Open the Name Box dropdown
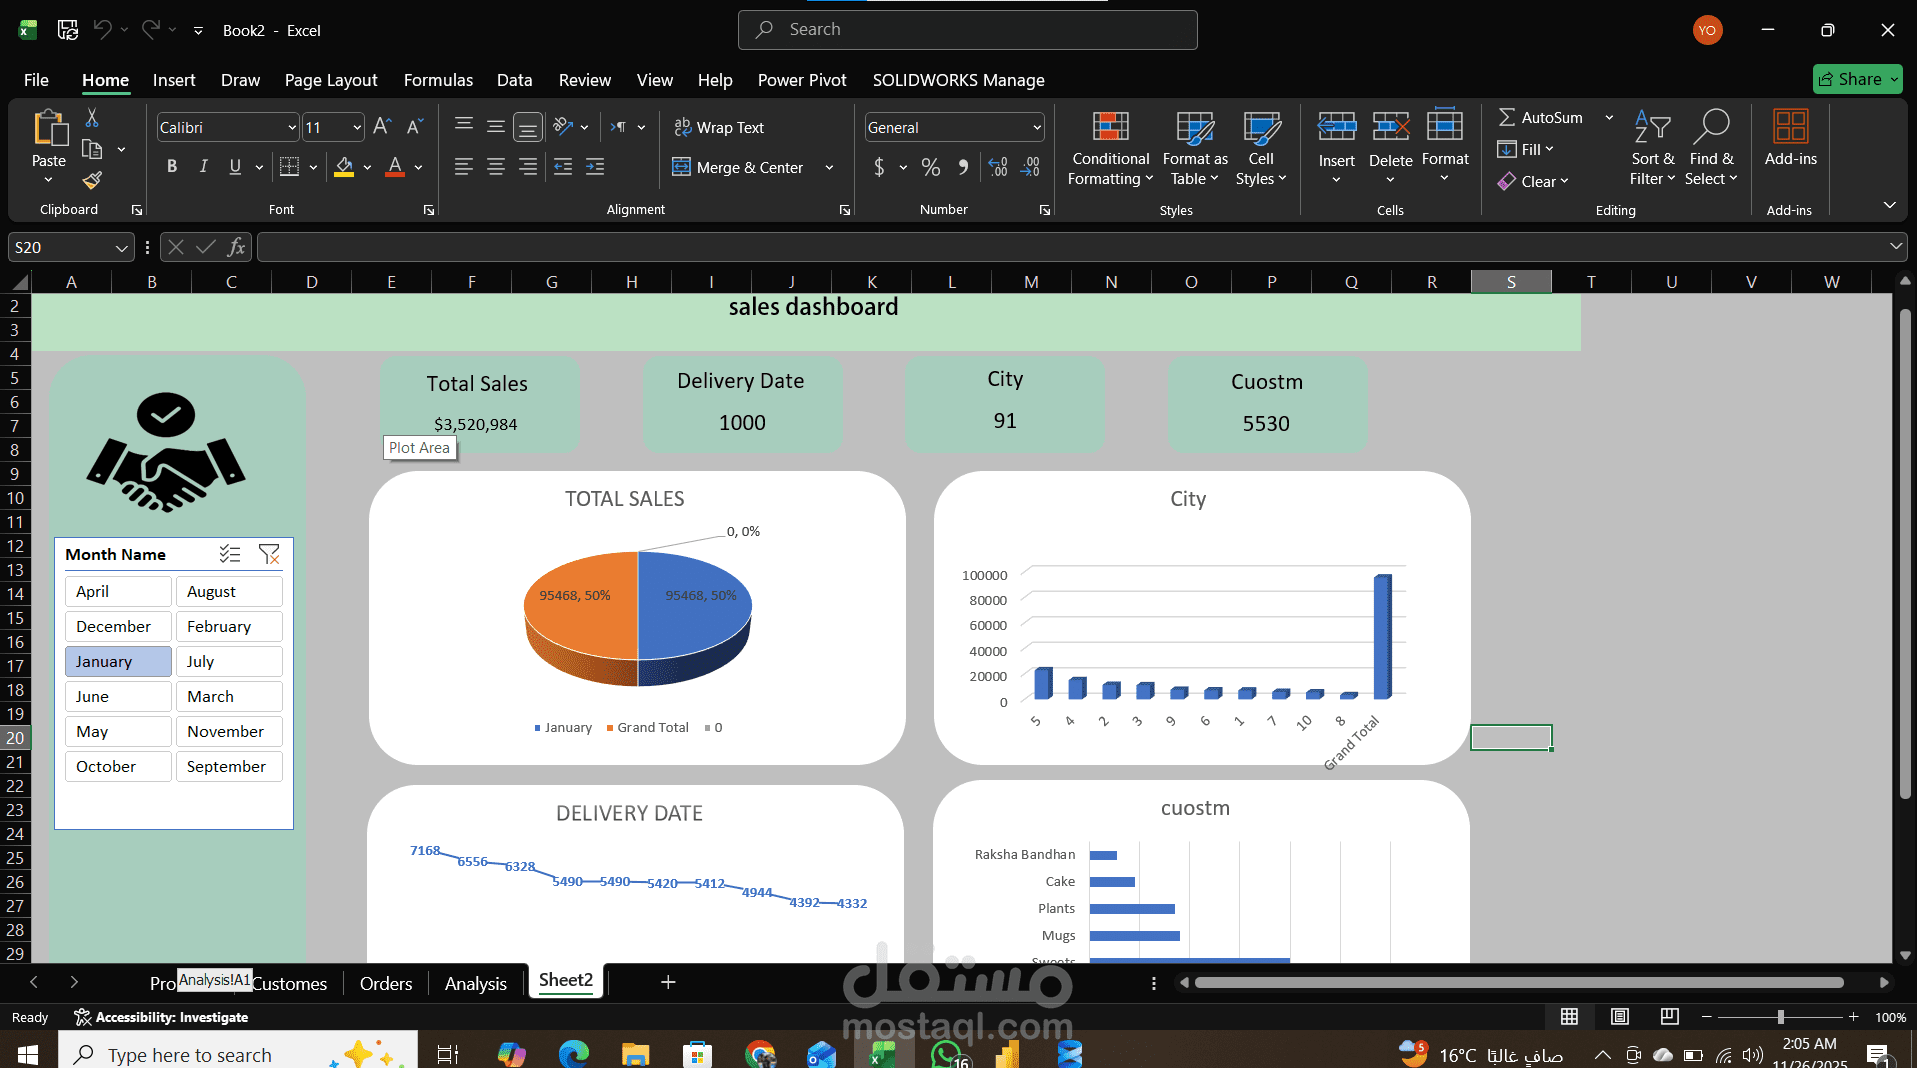The height and width of the screenshot is (1068, 1917). pyautogui.click(x=121, y=248)
